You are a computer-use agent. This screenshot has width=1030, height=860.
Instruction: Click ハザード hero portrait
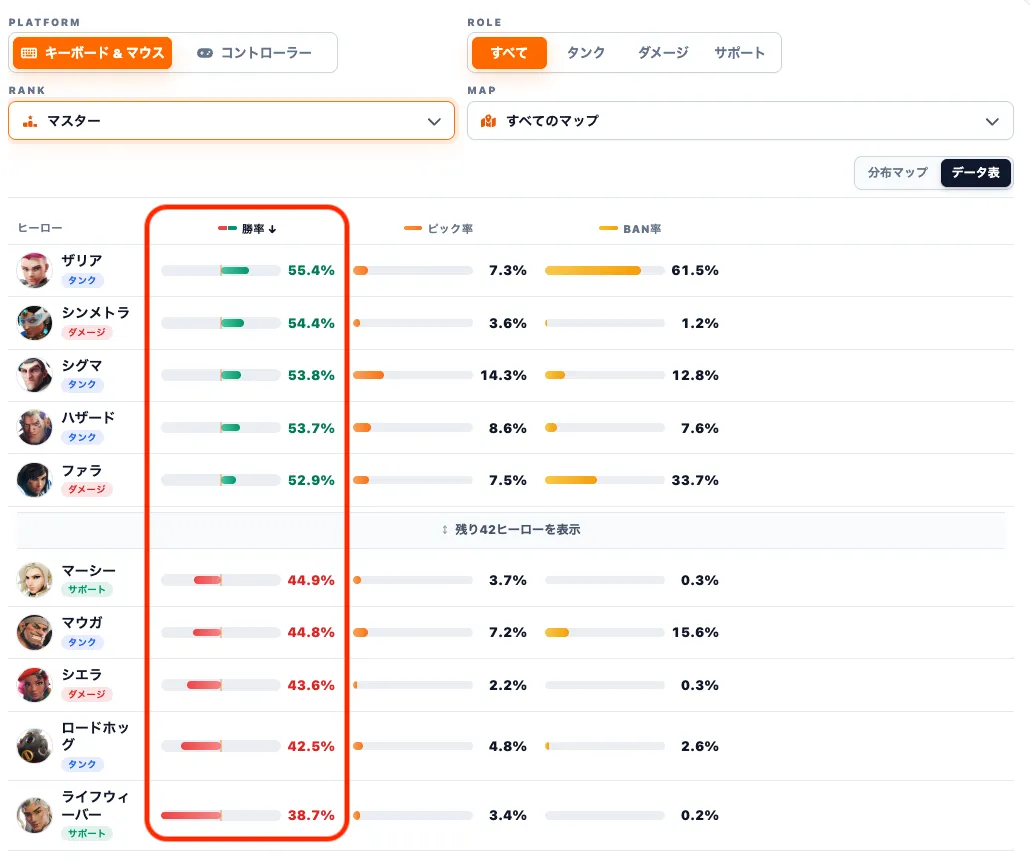click(x=34, y=427)
